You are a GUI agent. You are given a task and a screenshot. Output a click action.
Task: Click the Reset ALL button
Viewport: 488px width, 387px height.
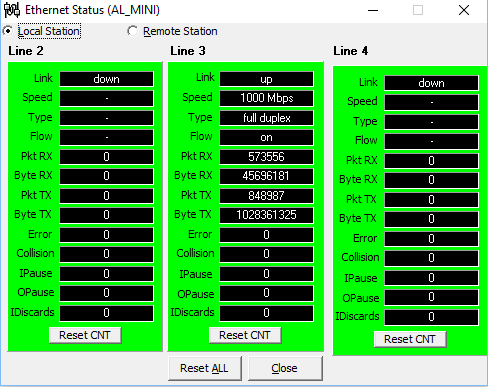205,368
